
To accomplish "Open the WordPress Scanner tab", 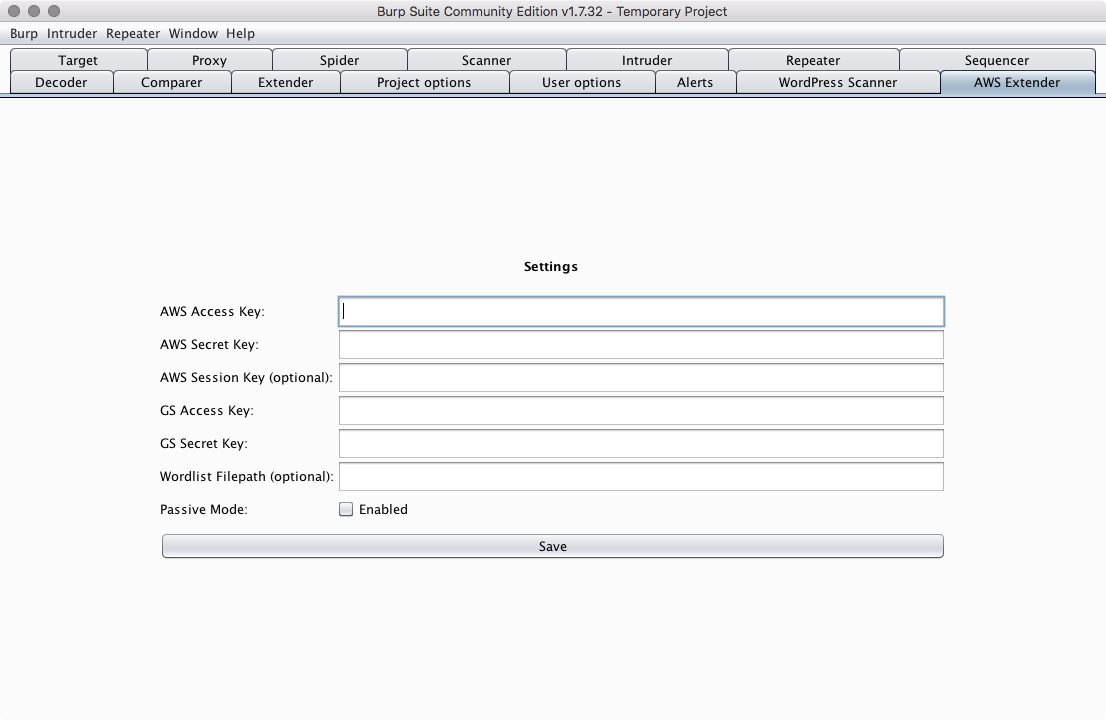I will [838, 82].
